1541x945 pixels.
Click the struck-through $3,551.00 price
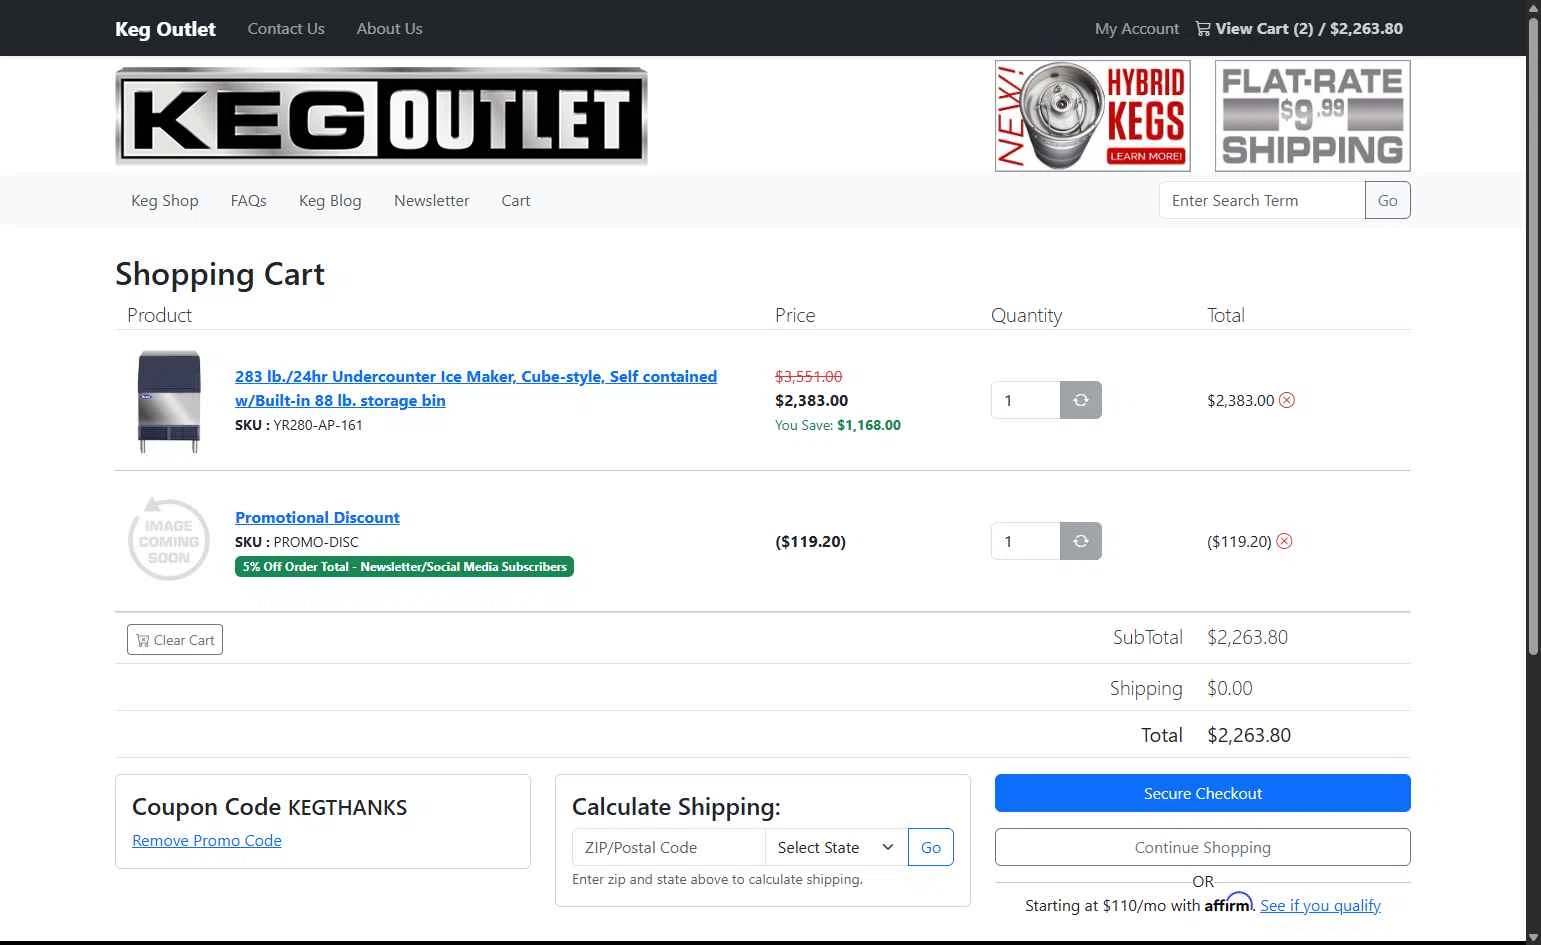click(x=808, y=376)
